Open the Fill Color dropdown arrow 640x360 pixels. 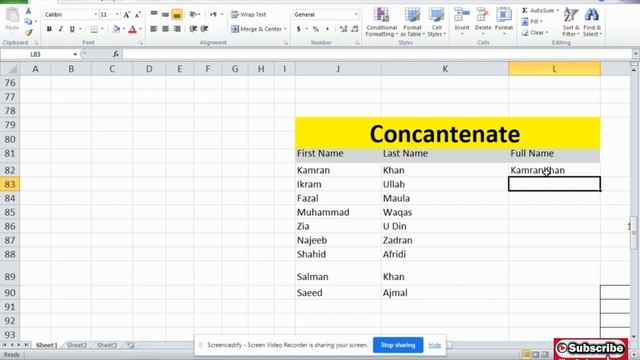[124, 29]
